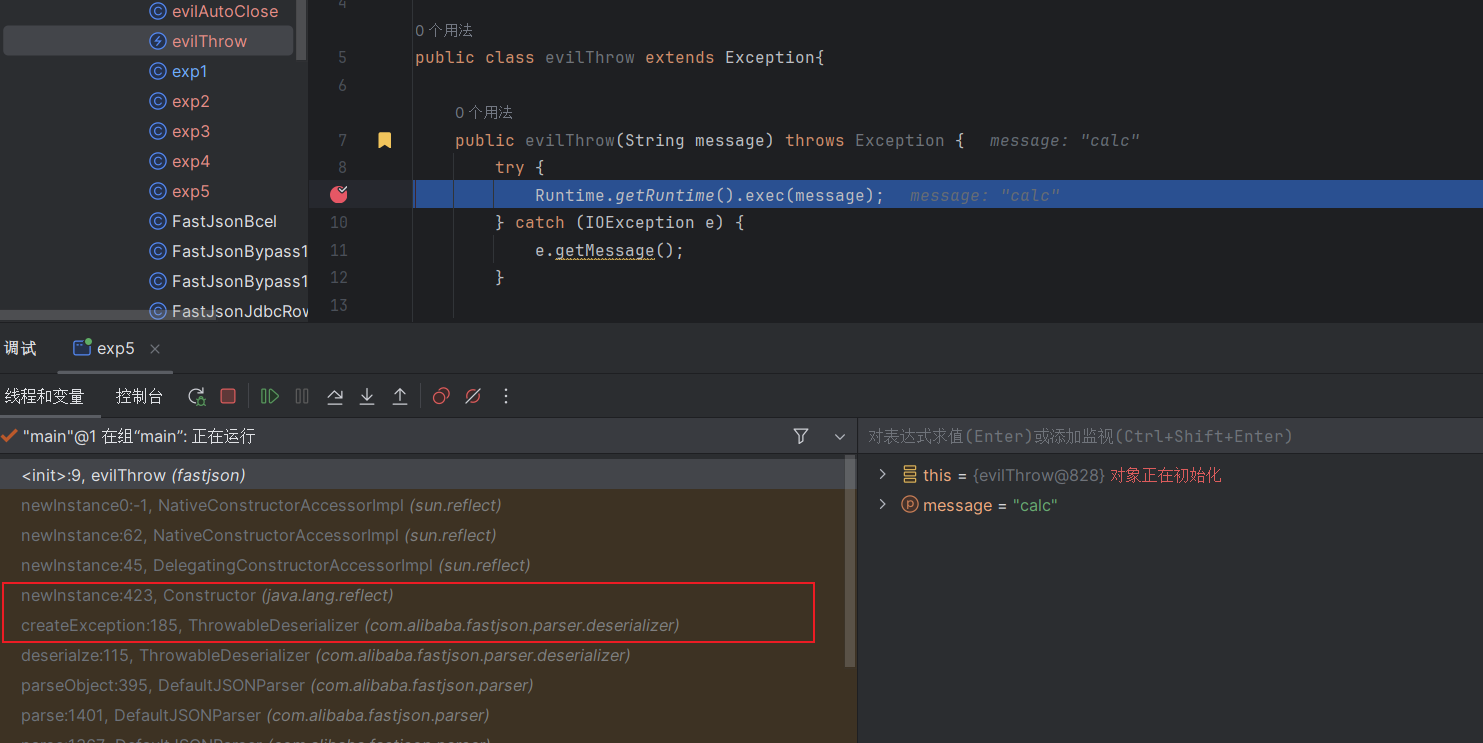This screenshot has width=1483, height=743.
Task: Open the thread selector dropdown
Action: [x=840, y=437]
